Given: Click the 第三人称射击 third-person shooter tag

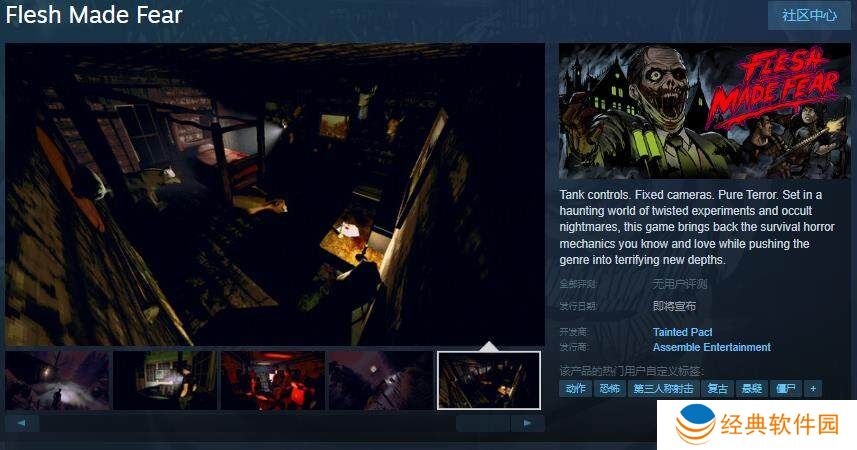Looking at the screenshot, I should 663,388.
